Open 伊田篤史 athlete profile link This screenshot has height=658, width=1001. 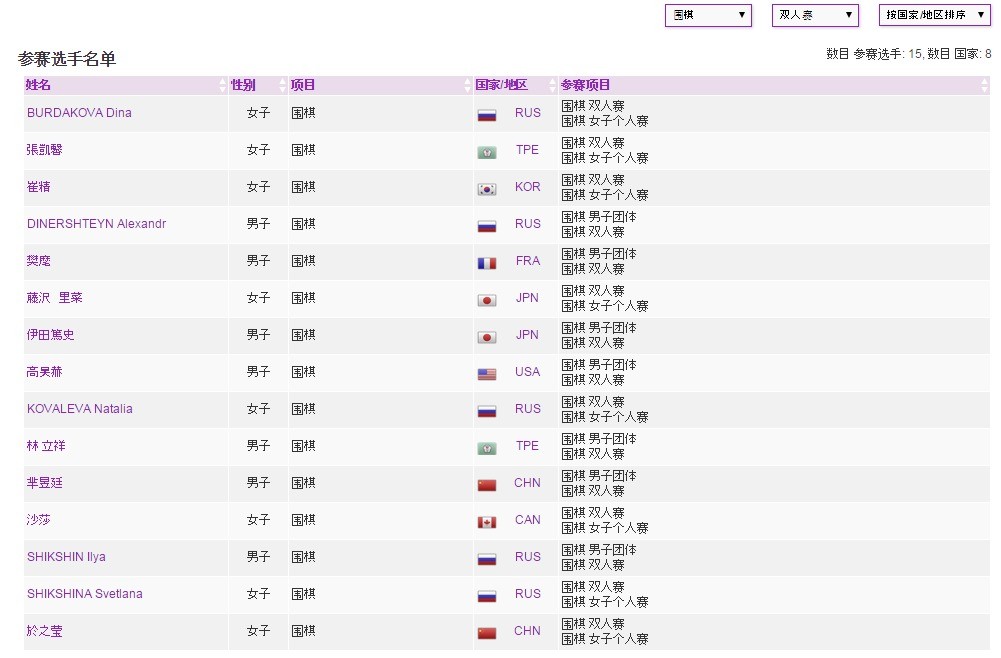pyautogui.click(x=50, y=335)
